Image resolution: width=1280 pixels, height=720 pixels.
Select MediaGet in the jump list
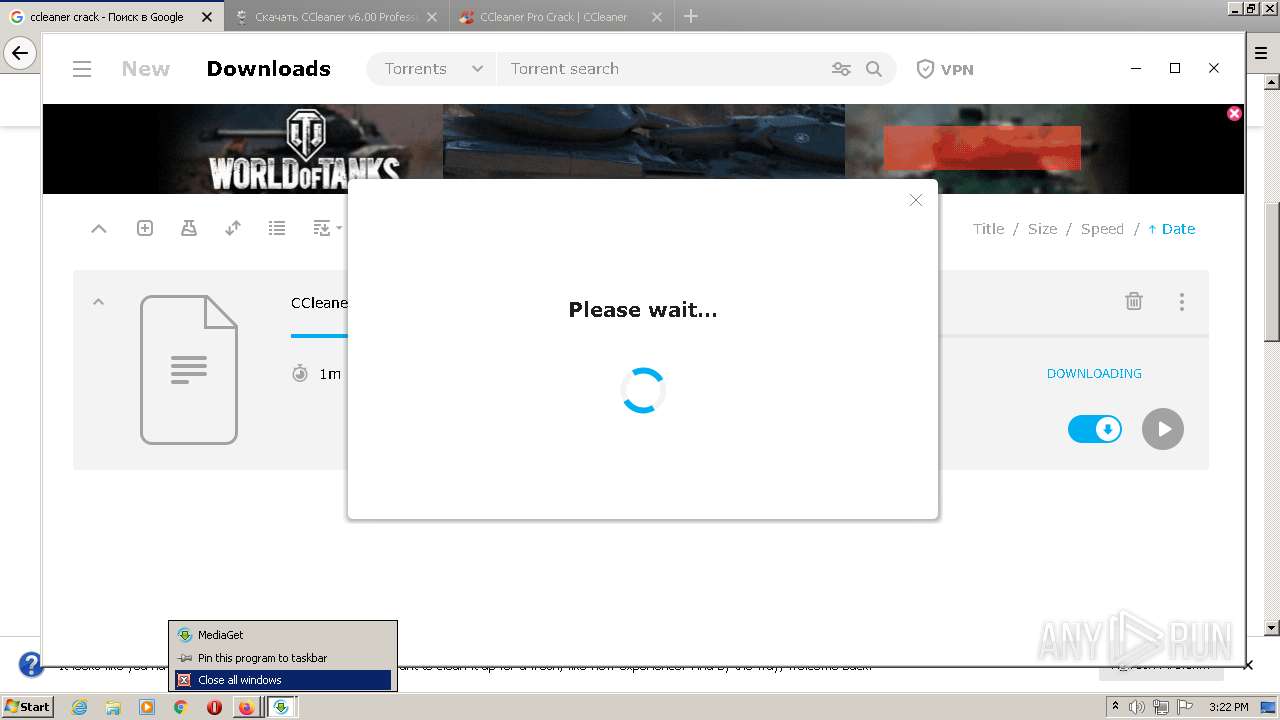[x=283, y=635]
